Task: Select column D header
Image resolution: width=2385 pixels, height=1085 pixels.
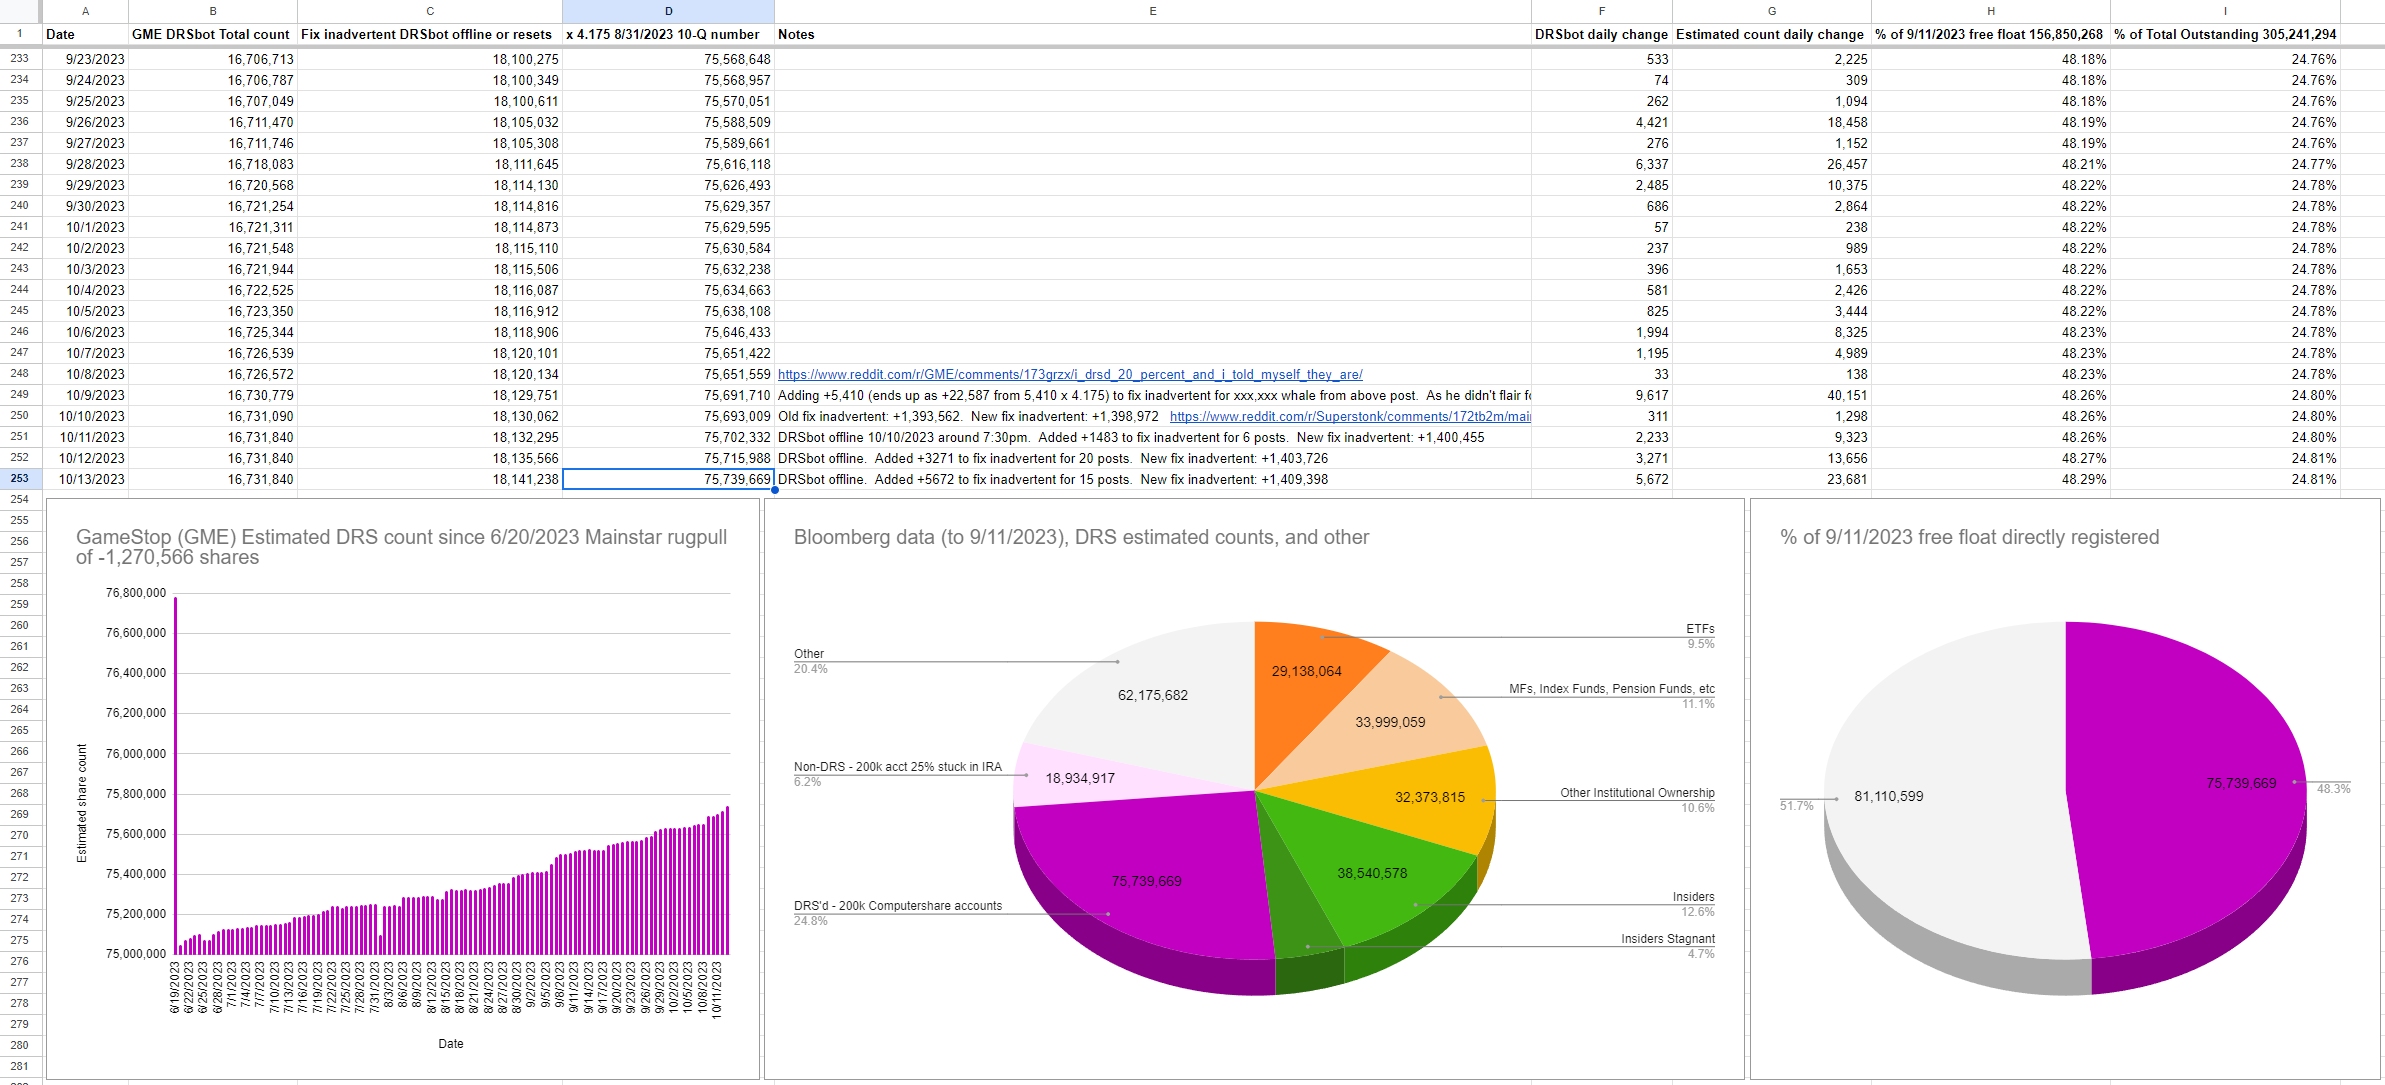Action: click(668, 11)
